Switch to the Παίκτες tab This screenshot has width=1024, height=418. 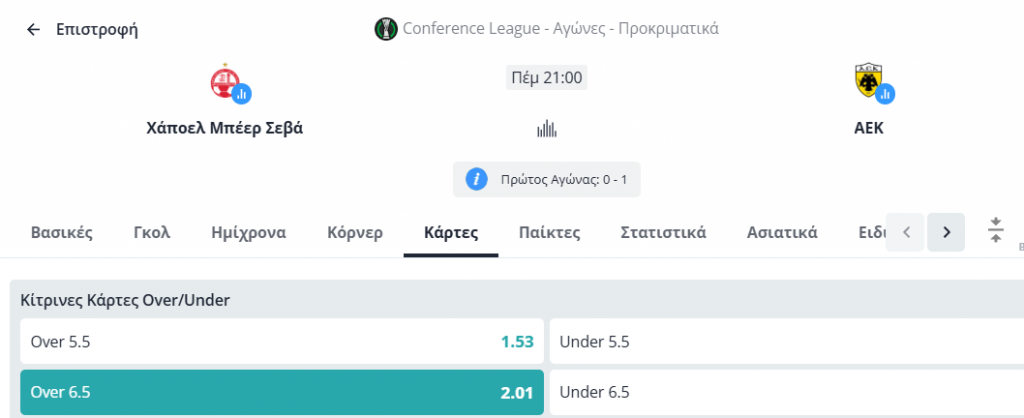click(549, 233)
